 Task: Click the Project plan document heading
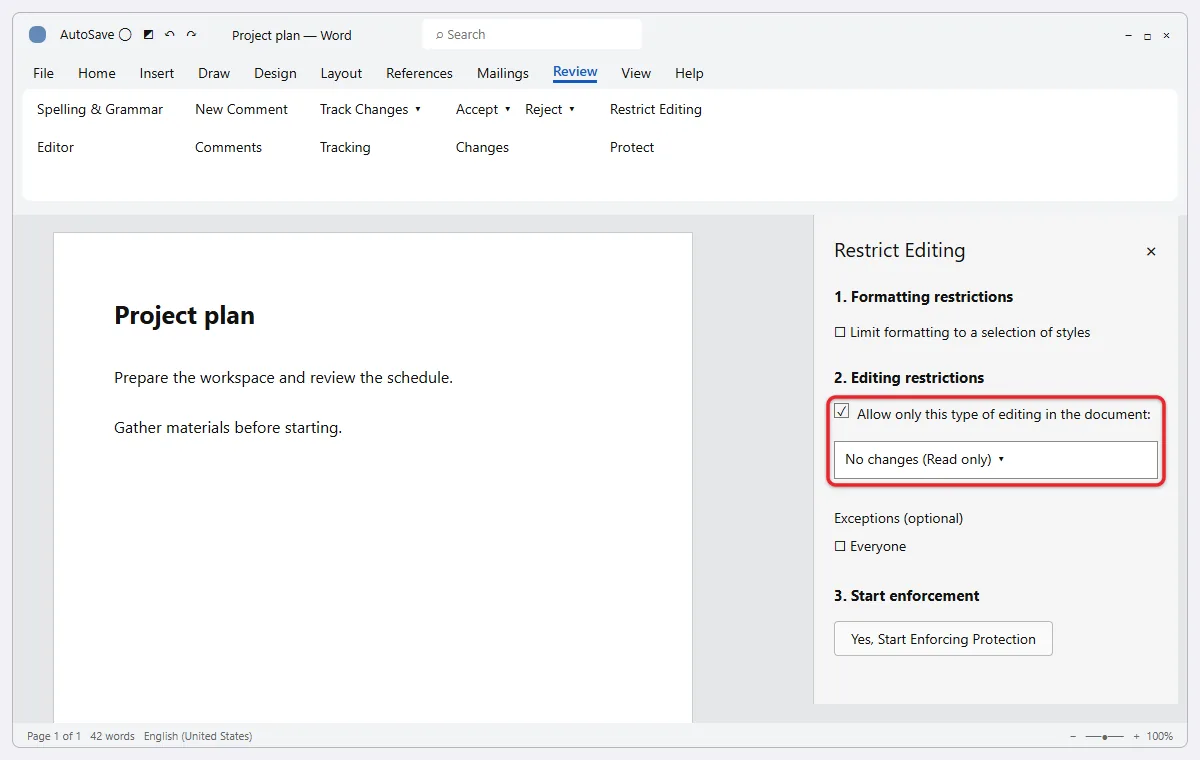pos(184,316)
